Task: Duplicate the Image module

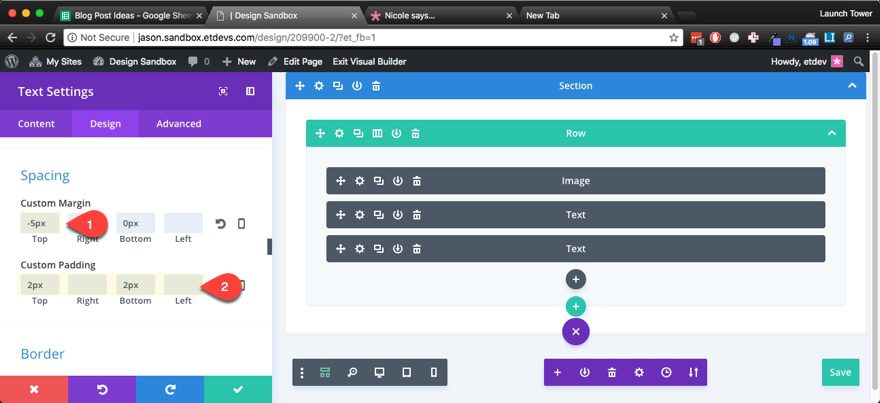Action: [x=379, y=181]
